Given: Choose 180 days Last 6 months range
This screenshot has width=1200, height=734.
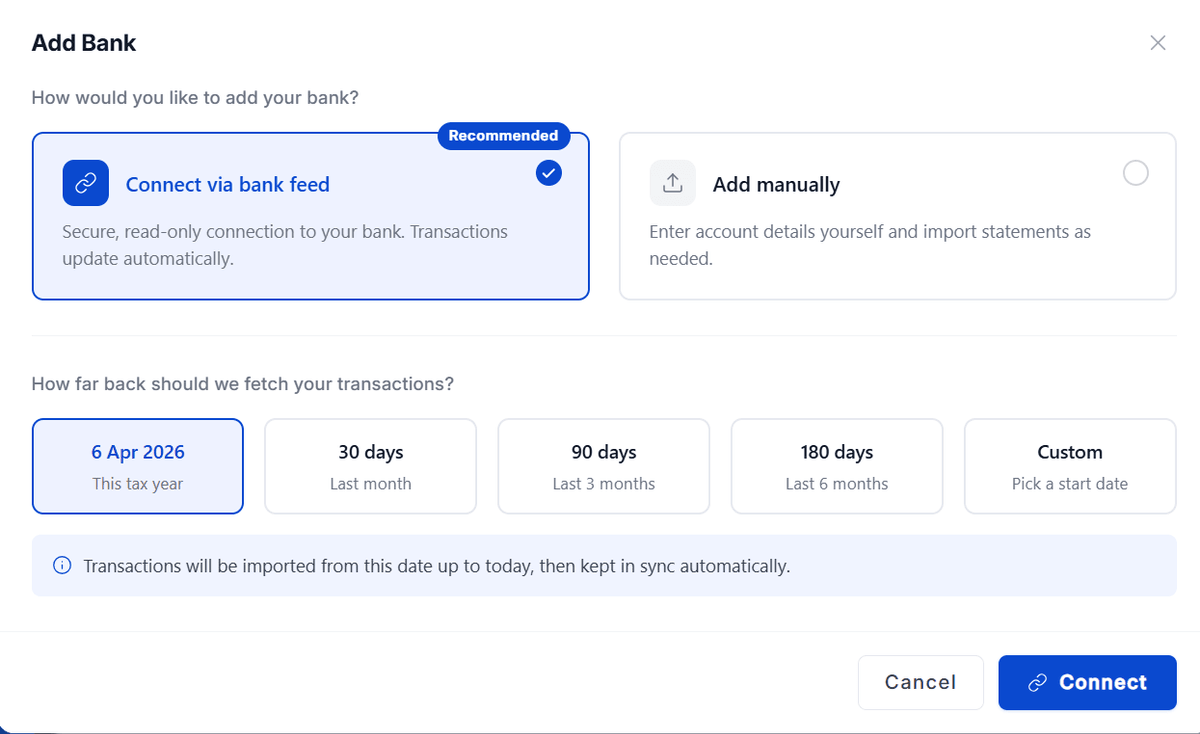Looking at the screenshot, I should pyautogui.click(x=837, y=466).
